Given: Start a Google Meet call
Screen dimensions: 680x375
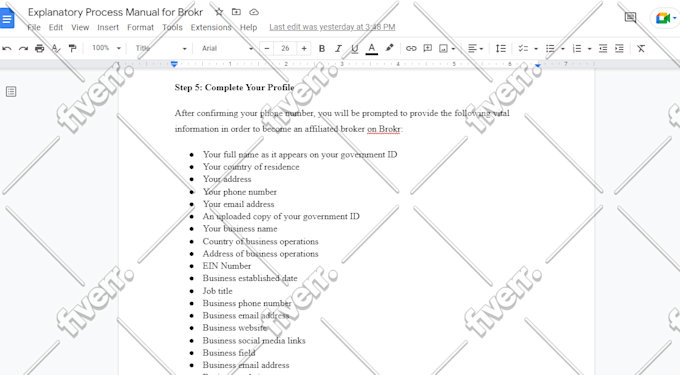Looking at the screenshot, I should point(664,18).
